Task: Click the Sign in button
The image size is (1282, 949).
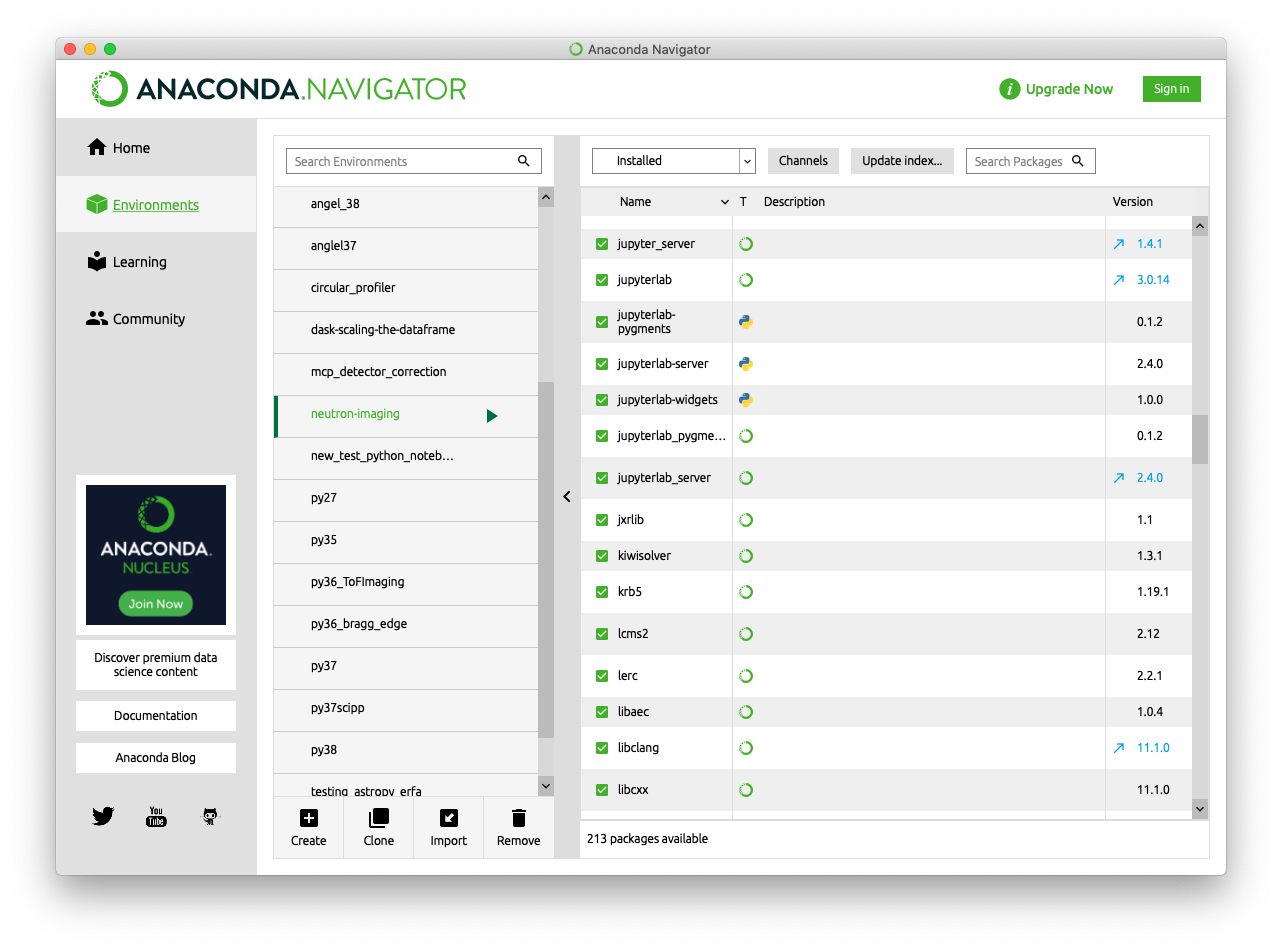Action: (x=1171, y=88)
